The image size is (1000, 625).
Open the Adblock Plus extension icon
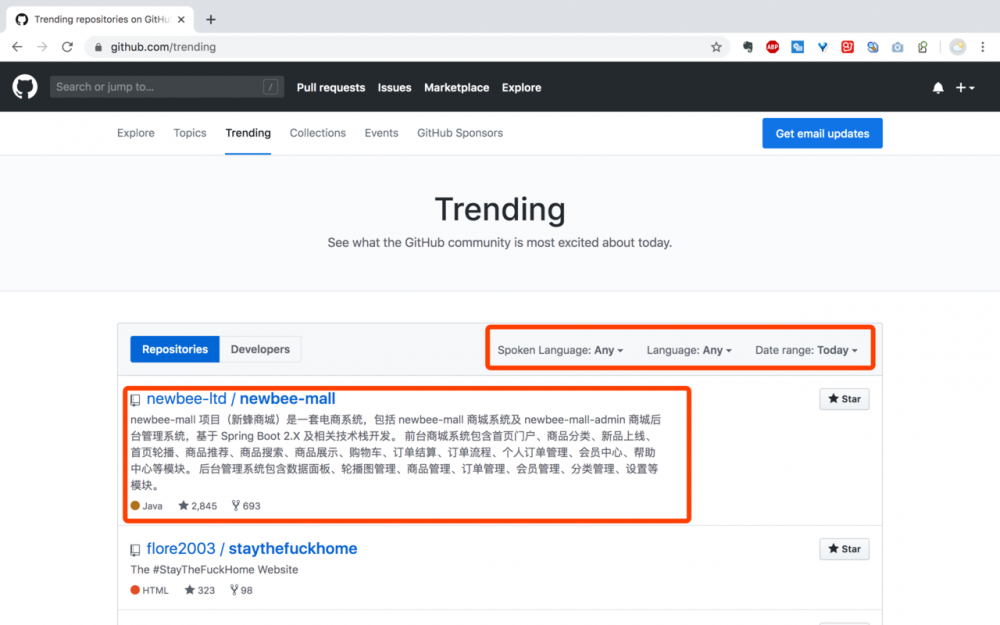click(x=772, y=46)
